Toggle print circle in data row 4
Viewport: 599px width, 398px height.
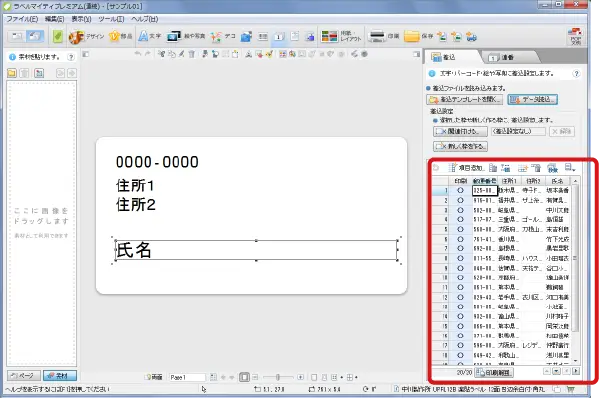pos(460,219)
